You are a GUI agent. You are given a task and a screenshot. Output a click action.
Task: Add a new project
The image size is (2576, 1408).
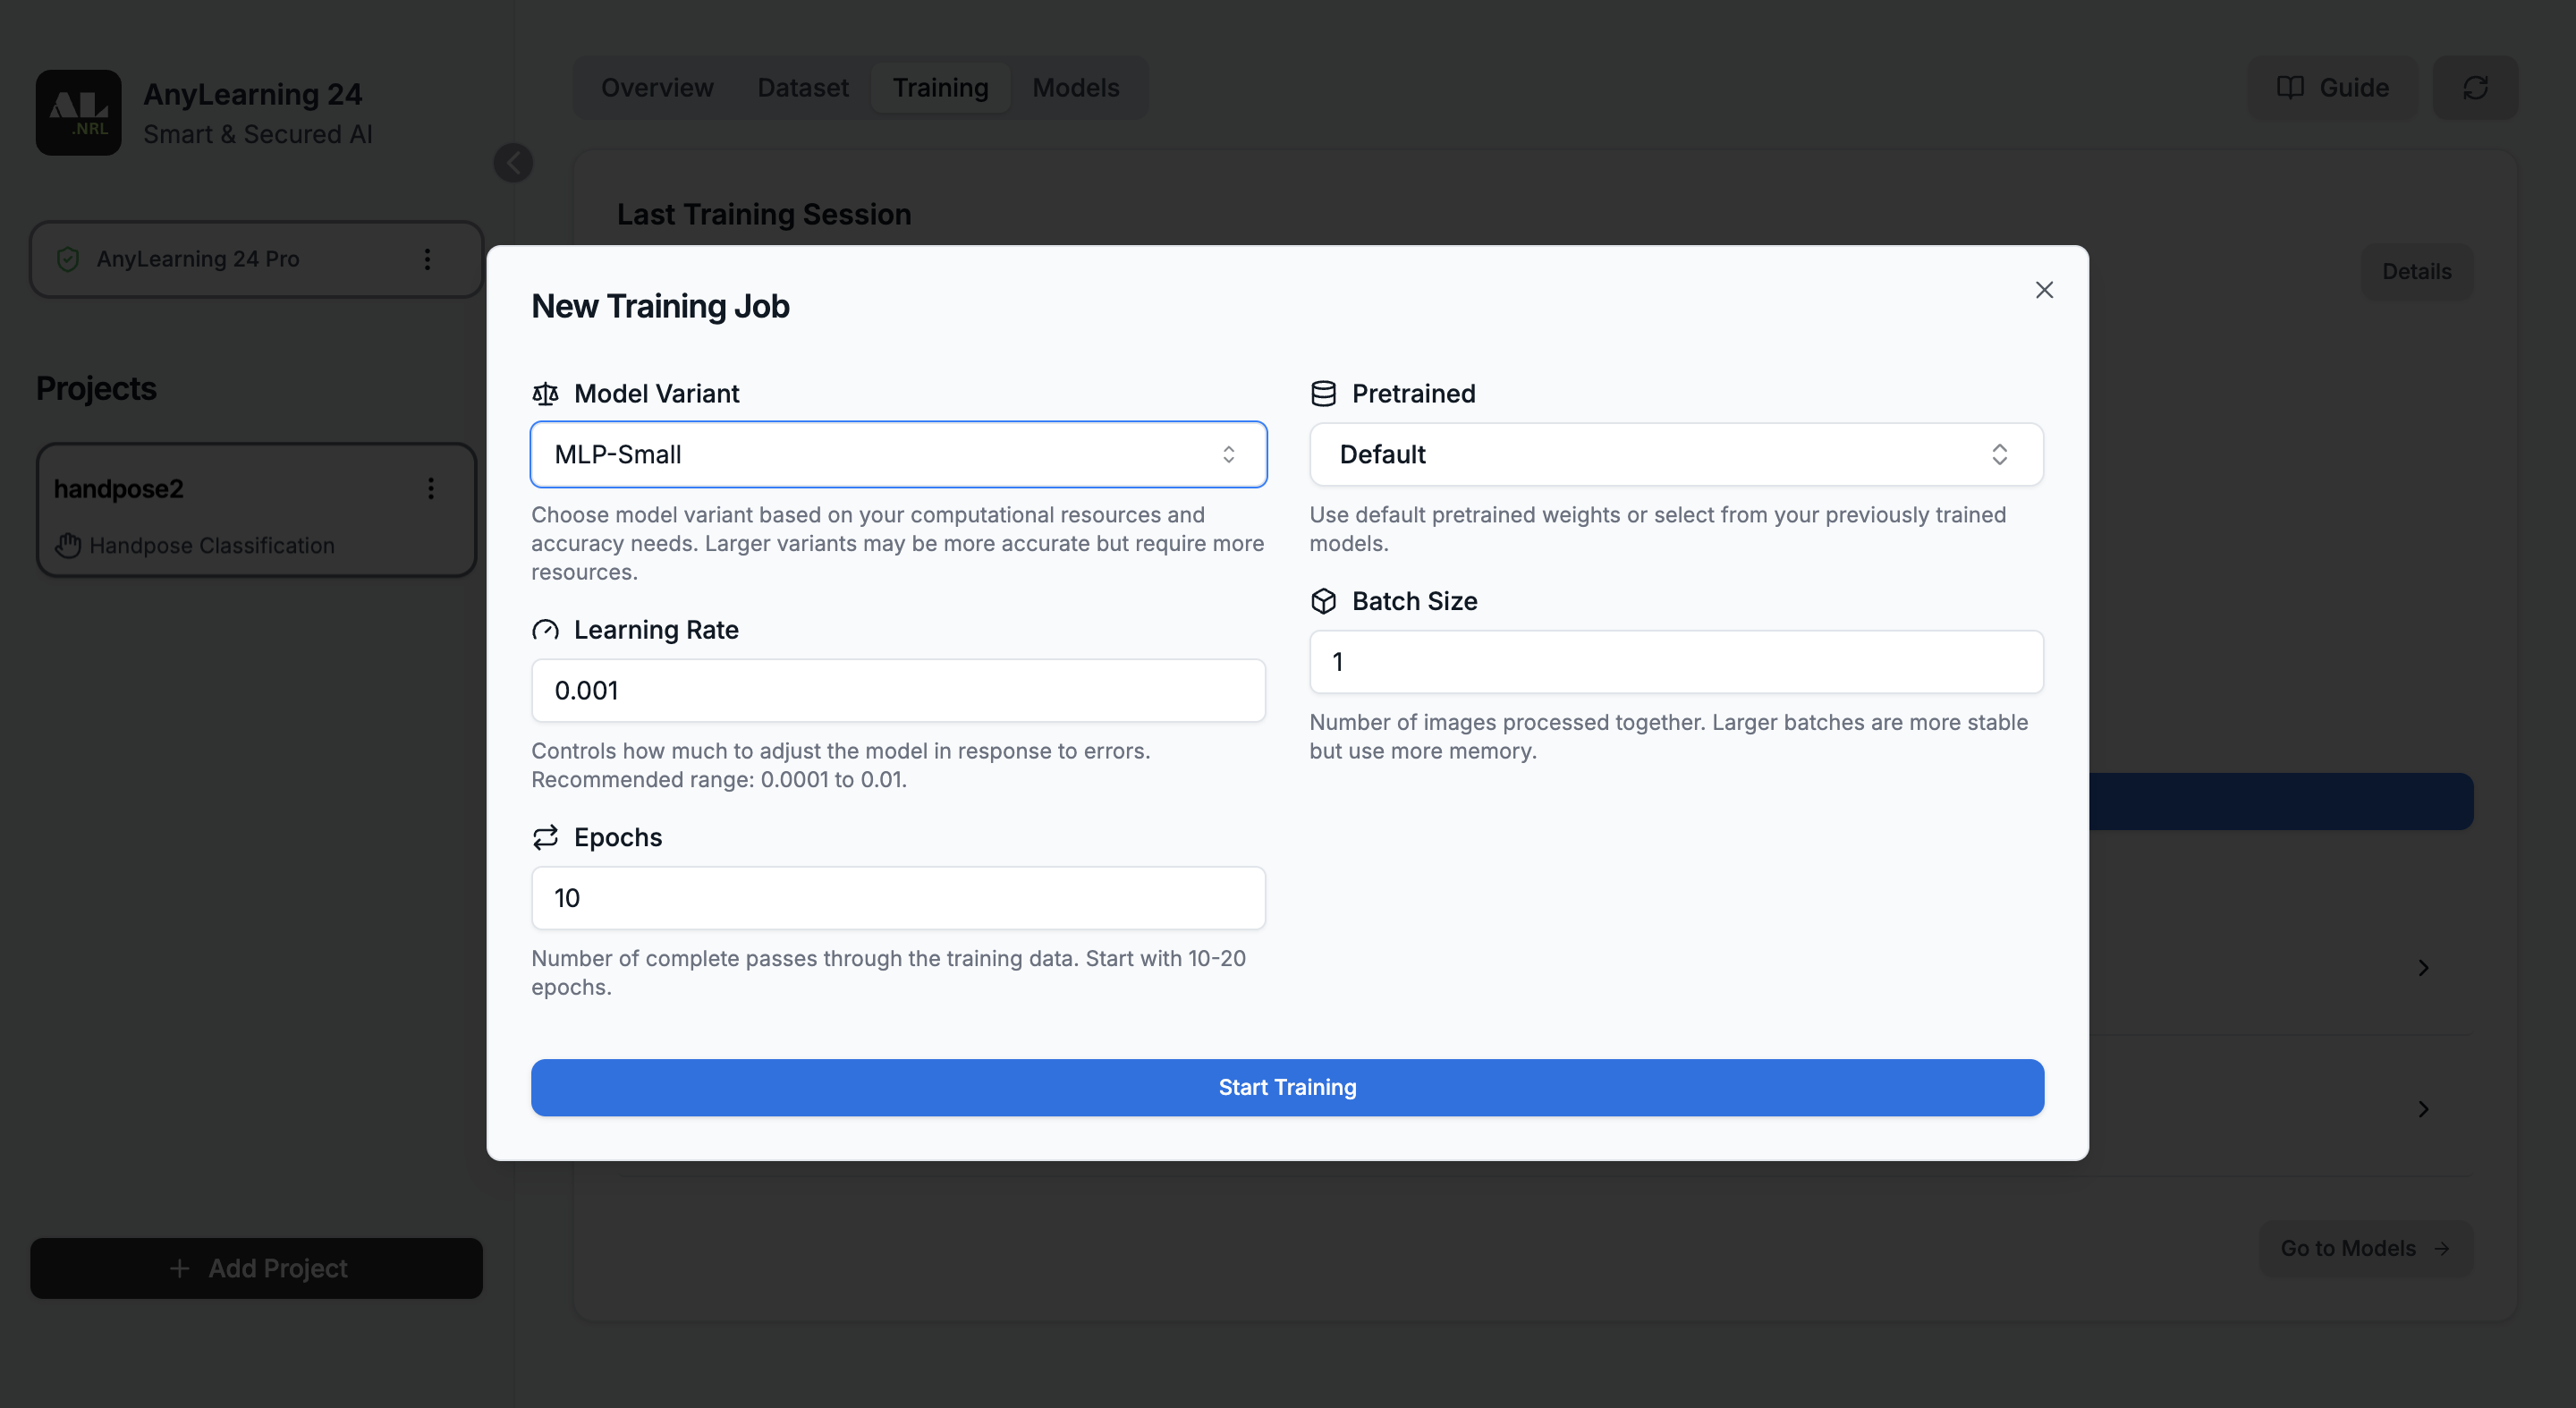(256, 1268)
